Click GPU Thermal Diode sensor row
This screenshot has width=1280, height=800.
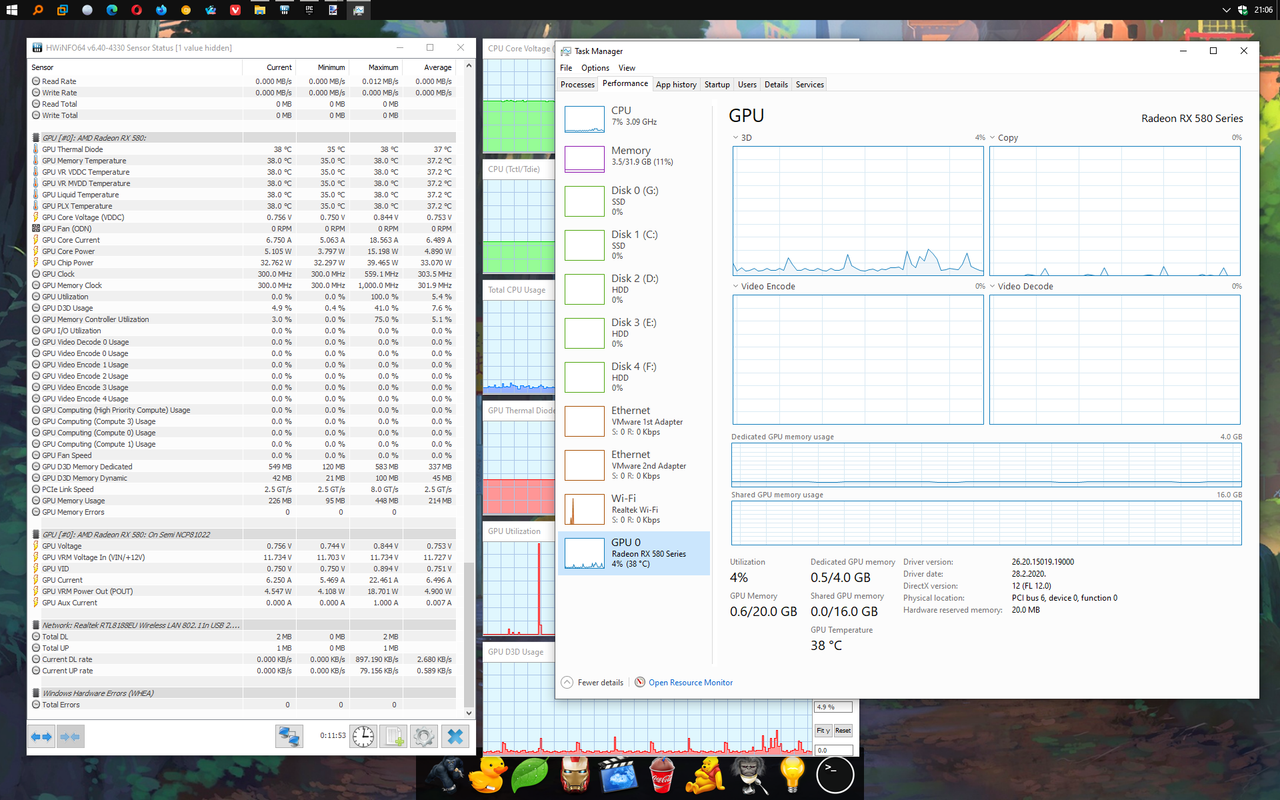pyautogui.click(x=242, y=149)
